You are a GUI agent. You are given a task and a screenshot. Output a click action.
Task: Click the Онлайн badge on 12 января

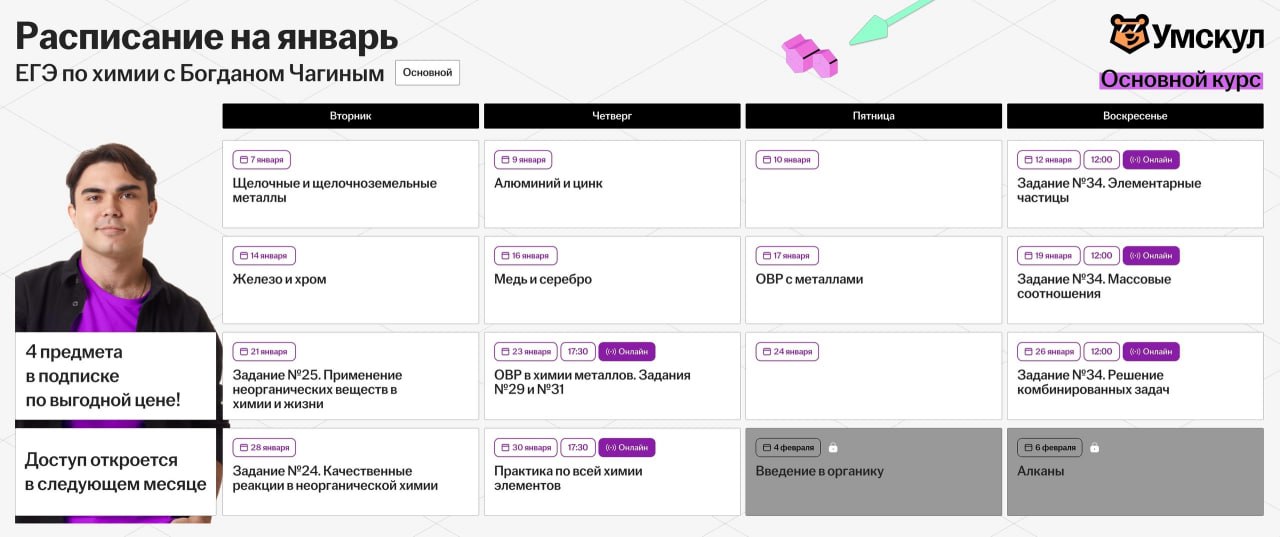pos(1151,160)
